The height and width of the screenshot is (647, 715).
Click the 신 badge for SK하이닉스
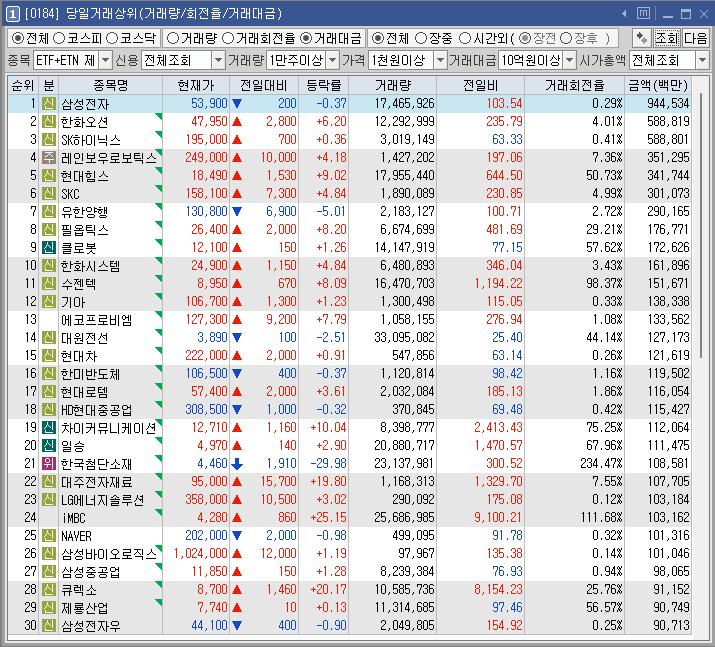(49, 140)
